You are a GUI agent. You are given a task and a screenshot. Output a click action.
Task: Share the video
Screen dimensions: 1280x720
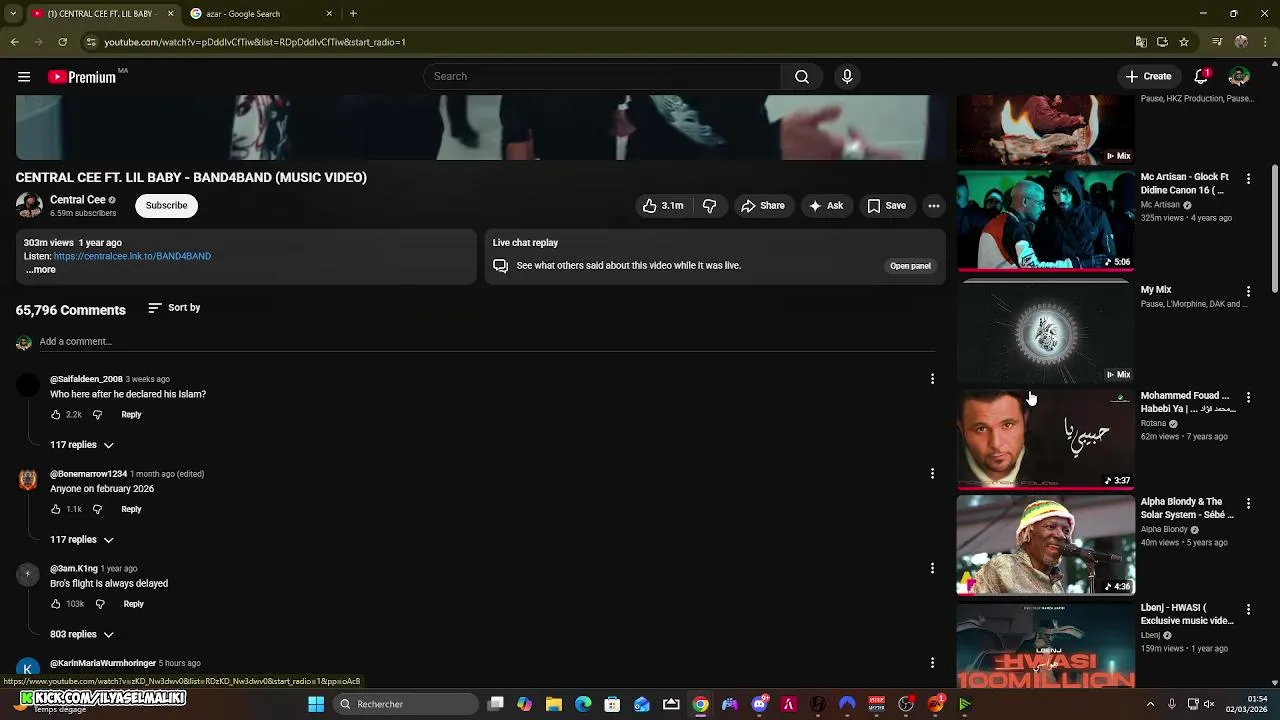coord(763,206)
